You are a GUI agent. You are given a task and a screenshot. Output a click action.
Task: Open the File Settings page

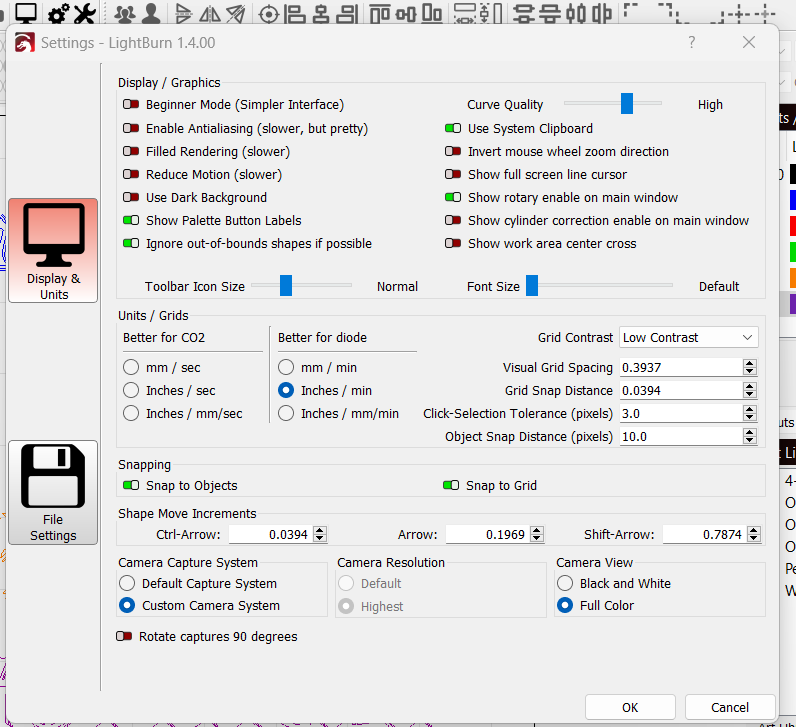click(x=53, y=492)
